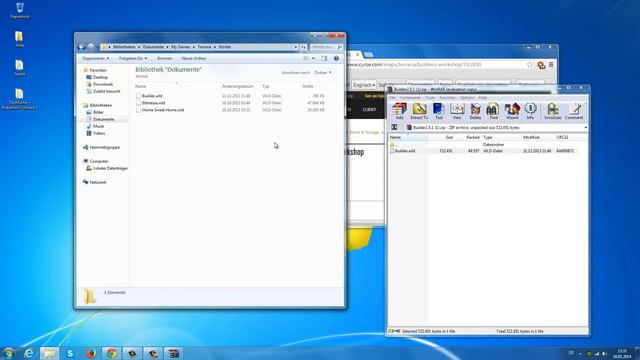
Task: Open Anordnen nach Ordner dropdown
Action: point(322,73)
